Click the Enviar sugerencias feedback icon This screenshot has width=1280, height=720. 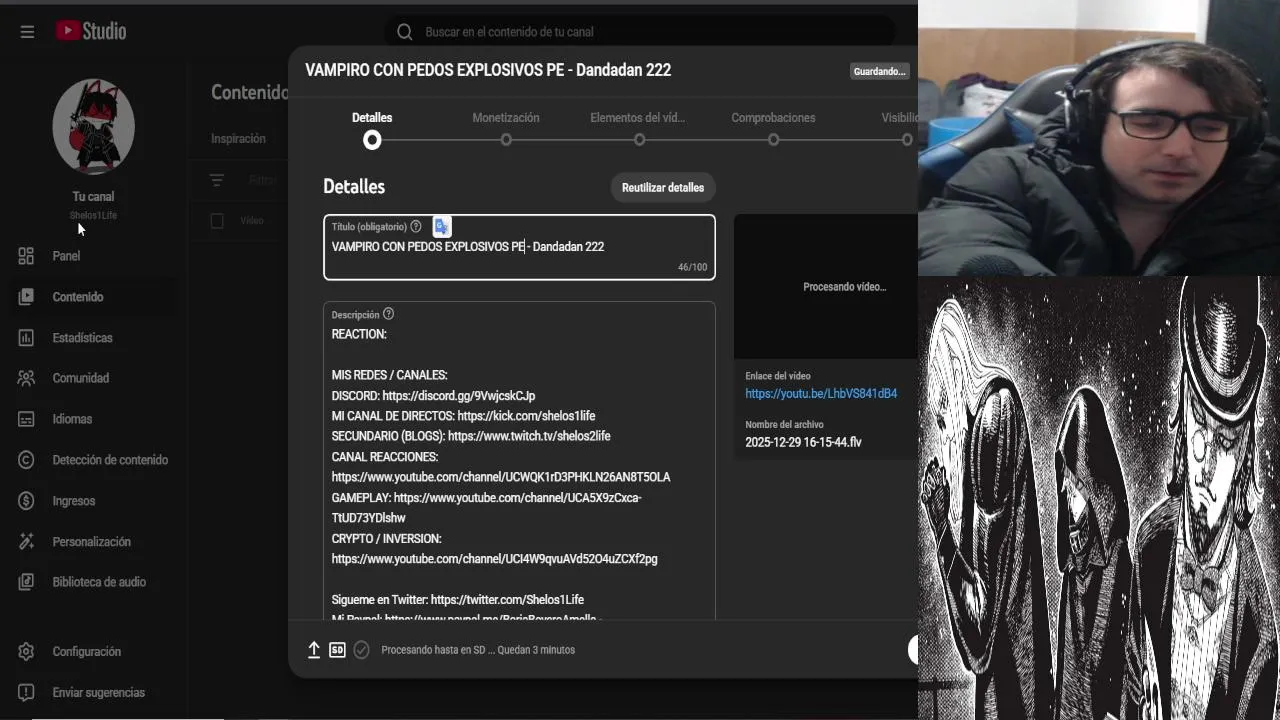26,692
